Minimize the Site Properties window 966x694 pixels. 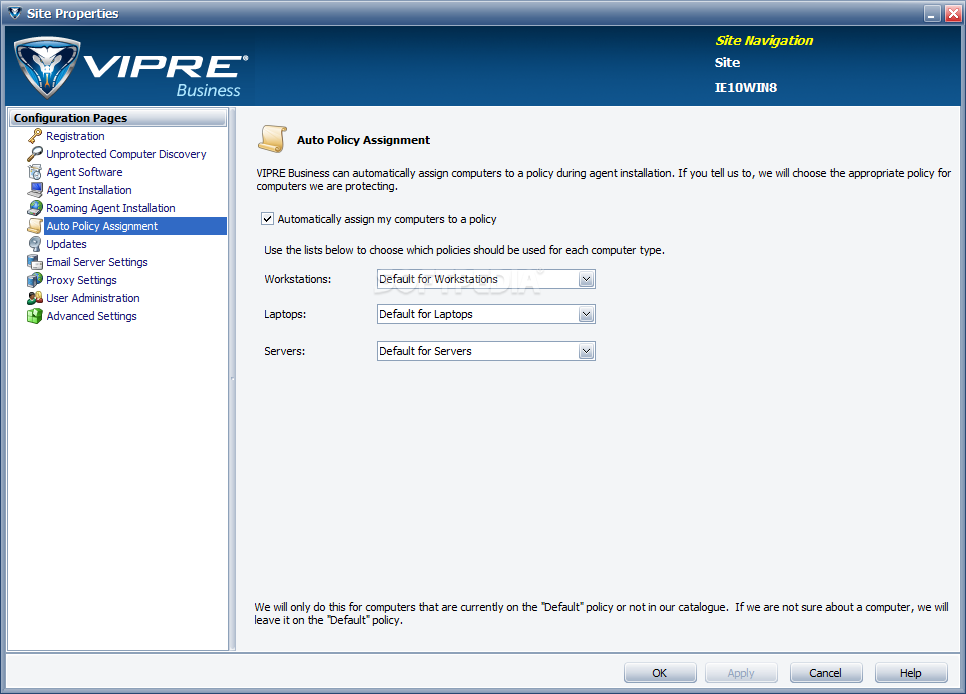pos(933,14)
